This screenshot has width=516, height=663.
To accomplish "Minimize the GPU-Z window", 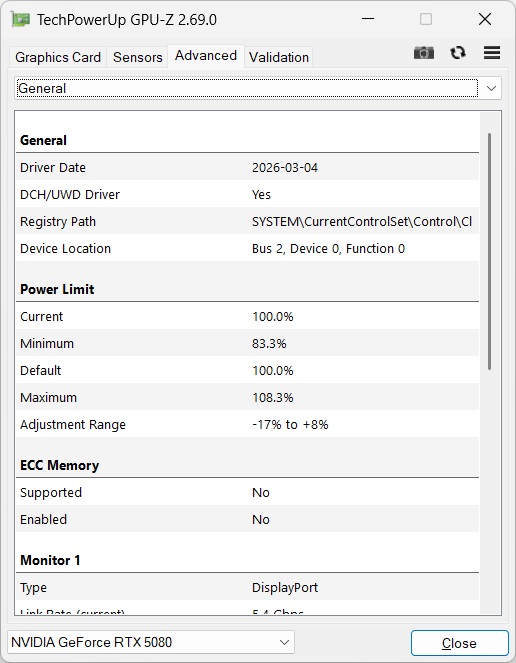I will (368, 19).
